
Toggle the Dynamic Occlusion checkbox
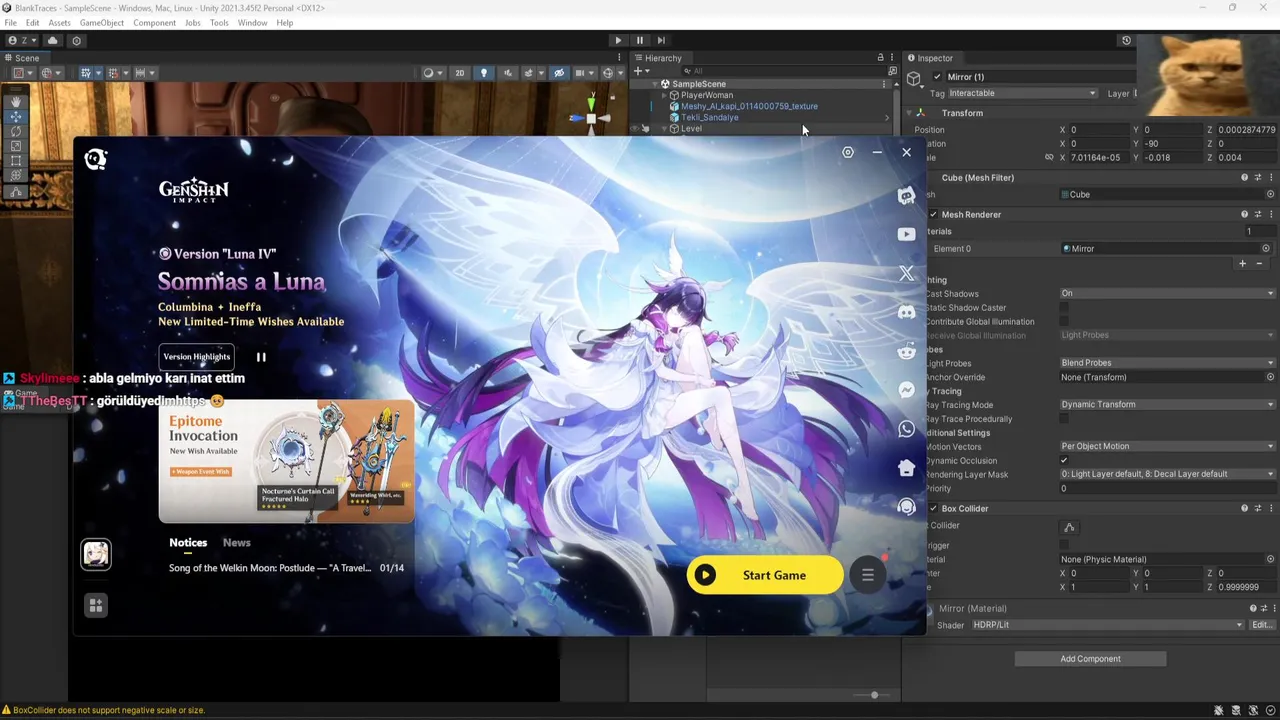[x=1064, y=461]
